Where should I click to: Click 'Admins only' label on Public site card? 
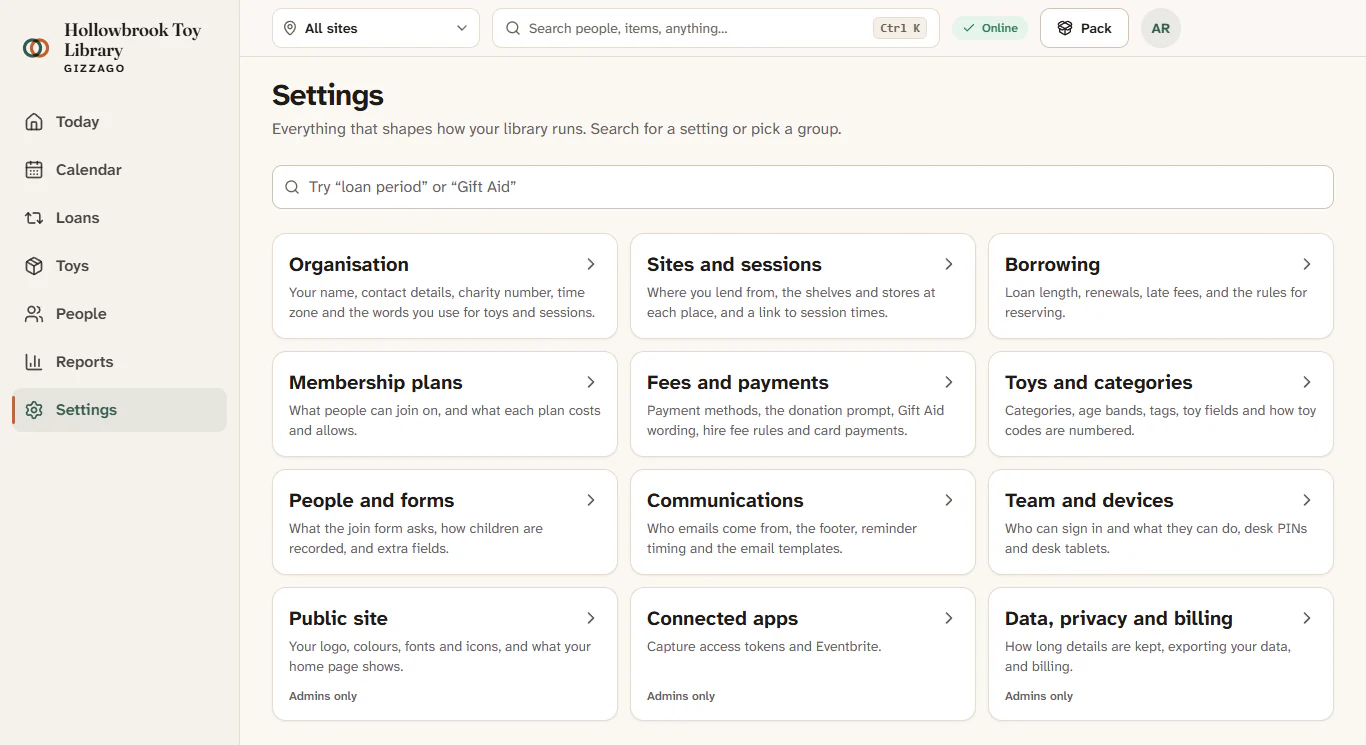(323, 696)
